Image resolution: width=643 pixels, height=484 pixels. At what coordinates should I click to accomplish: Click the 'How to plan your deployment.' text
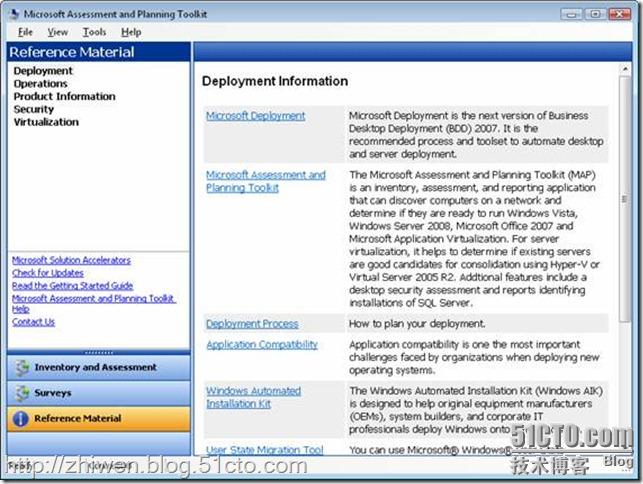(417, 324)
